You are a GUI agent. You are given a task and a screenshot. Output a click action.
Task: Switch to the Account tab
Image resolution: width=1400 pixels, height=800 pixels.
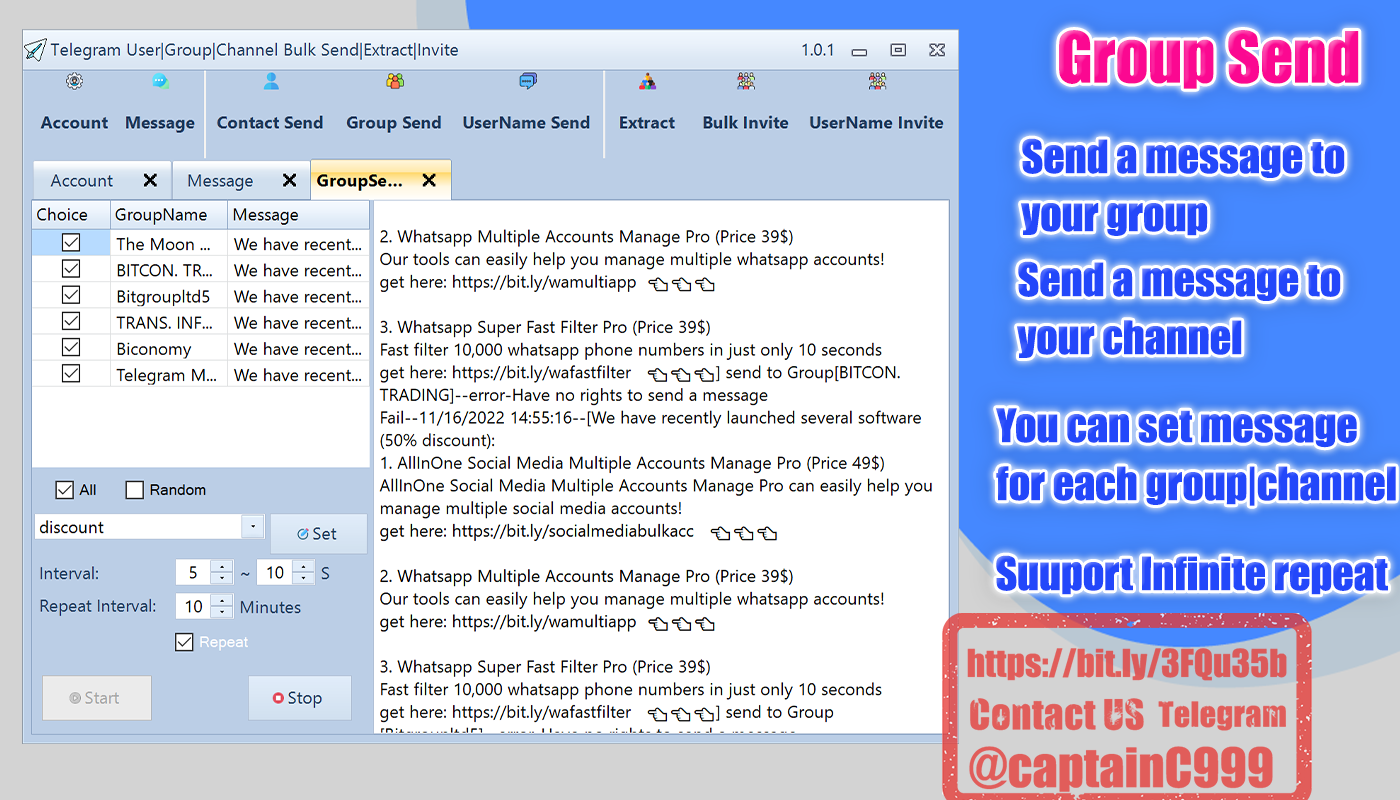click(82, 181)
